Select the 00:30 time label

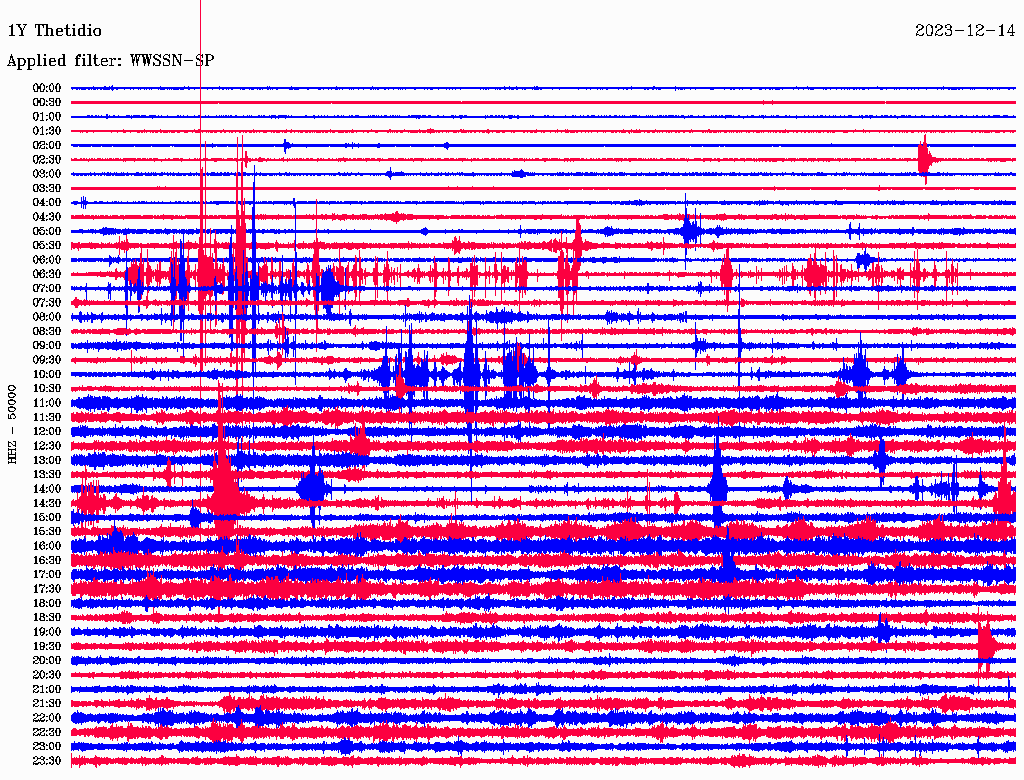47,103
